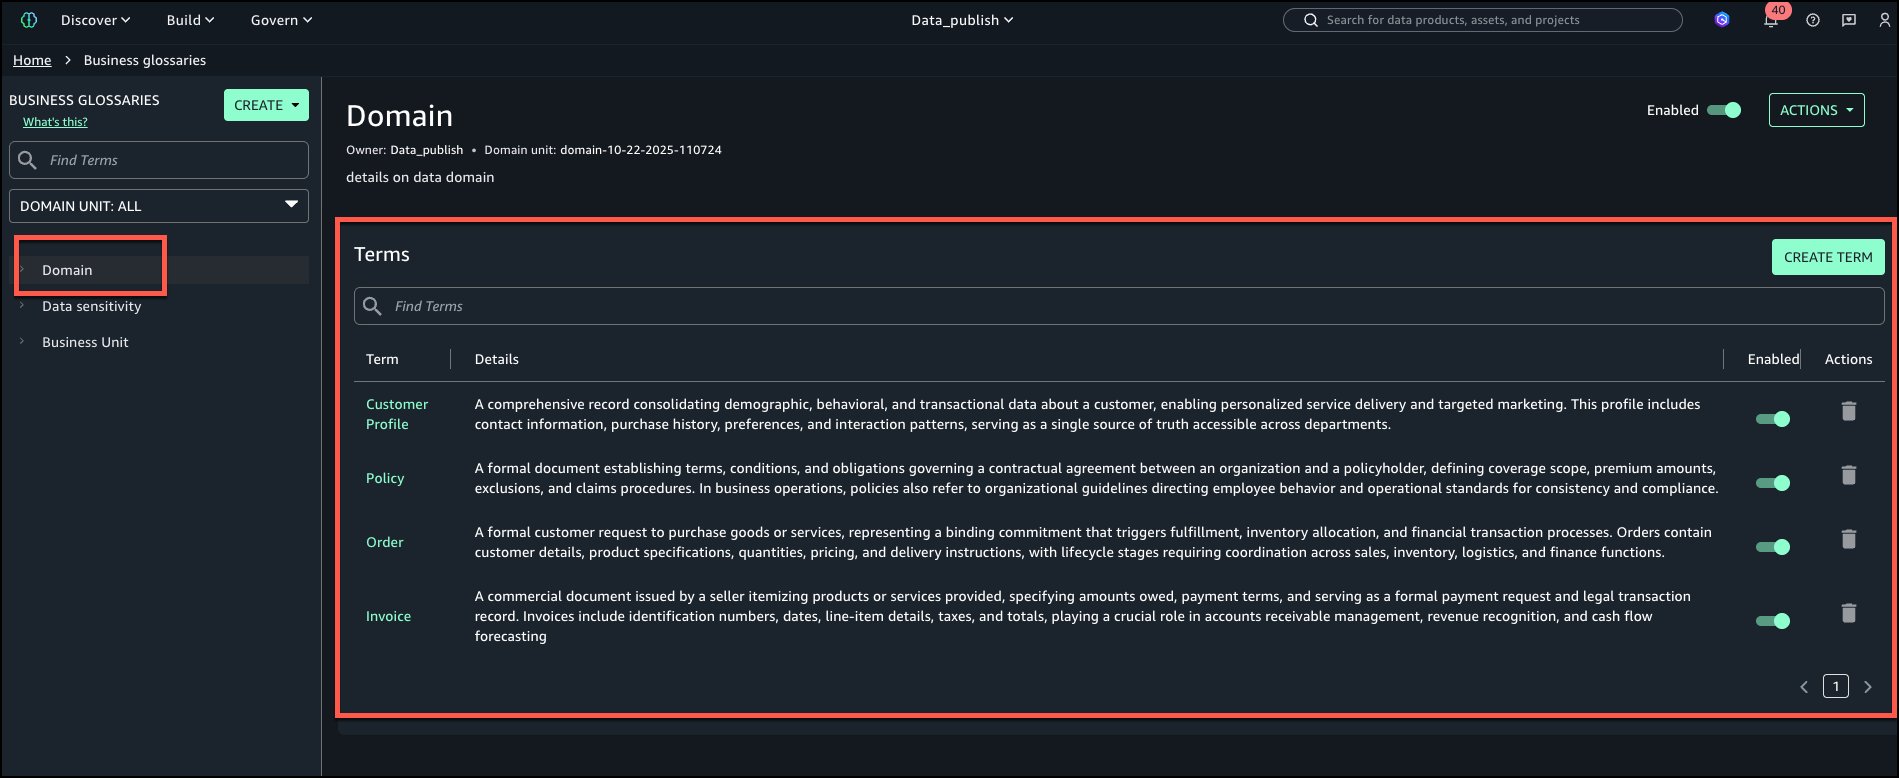The image size is (1899, 778).
Task: Select the Domain glossary row
Action: point(159,270)
